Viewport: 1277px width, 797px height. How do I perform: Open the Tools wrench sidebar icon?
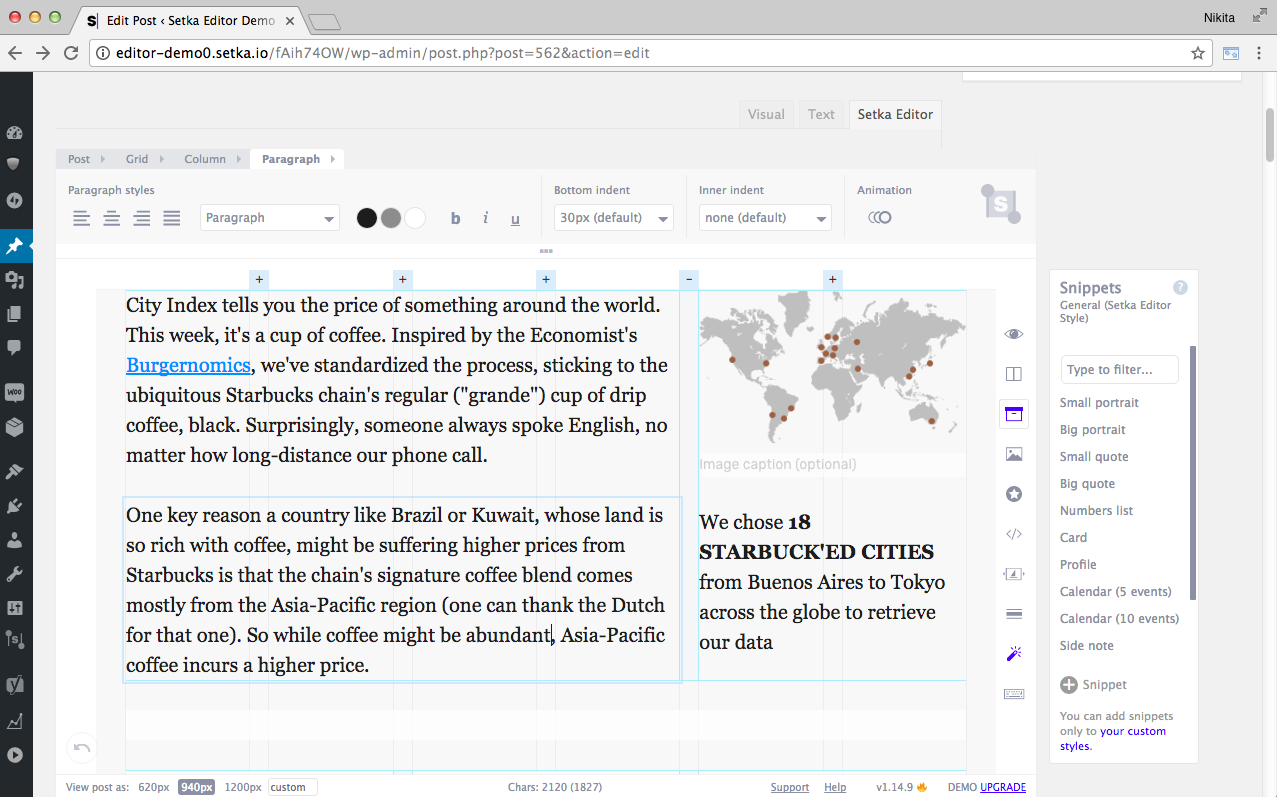tap(14, 574)
